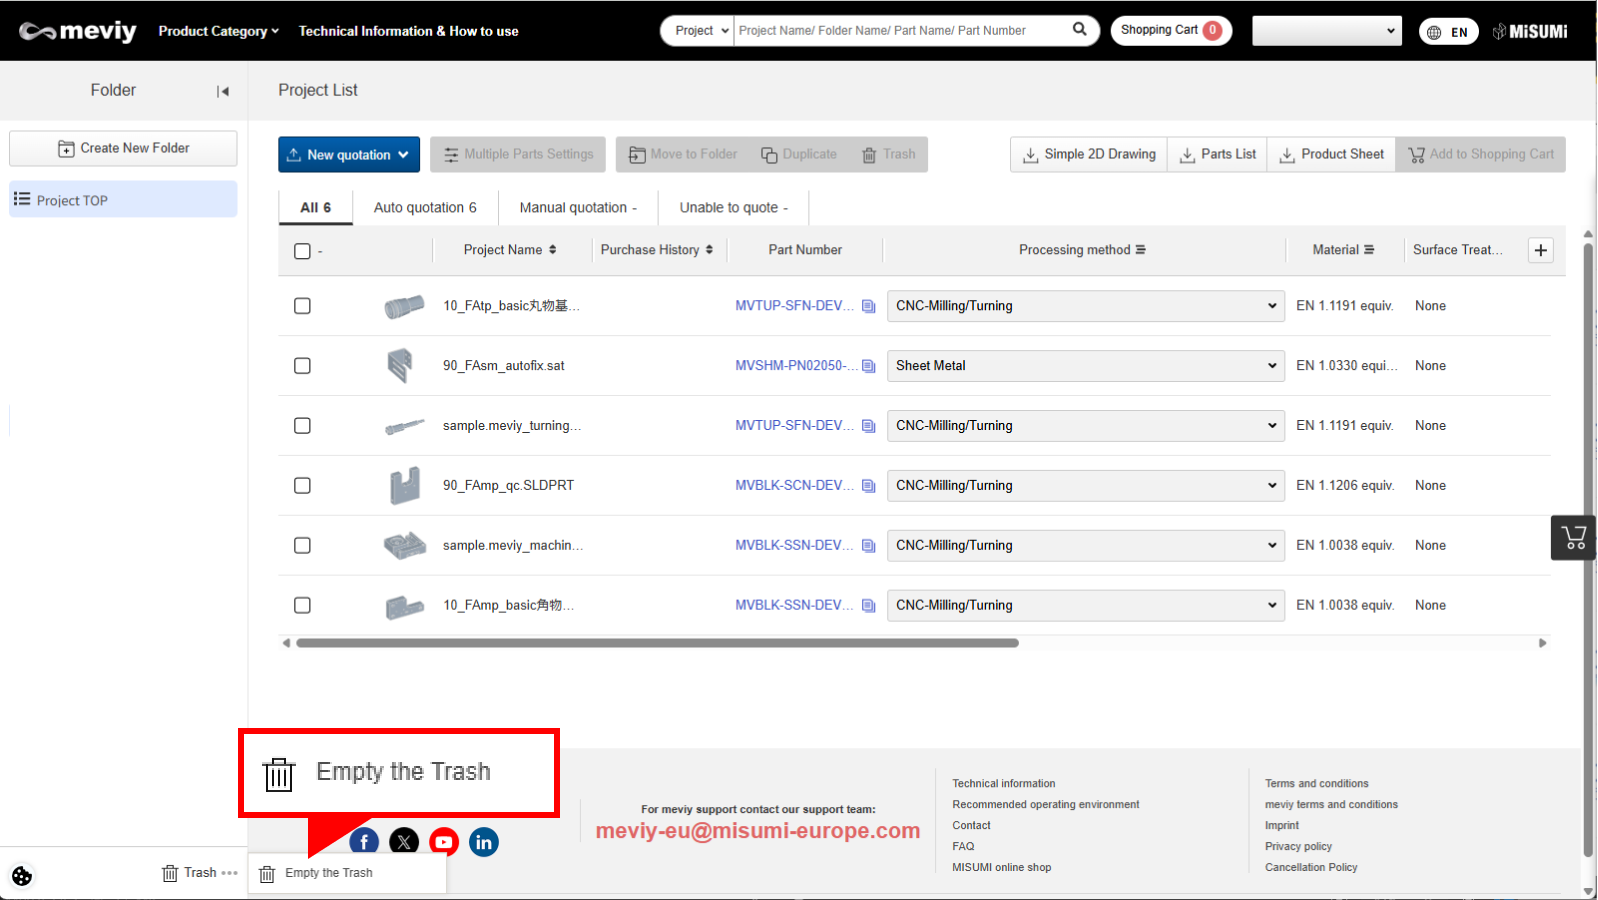The width and height of the screenshot is (1598, 900).
Task: Choose Empty the Trash menu entry
Action: point(329,873)
